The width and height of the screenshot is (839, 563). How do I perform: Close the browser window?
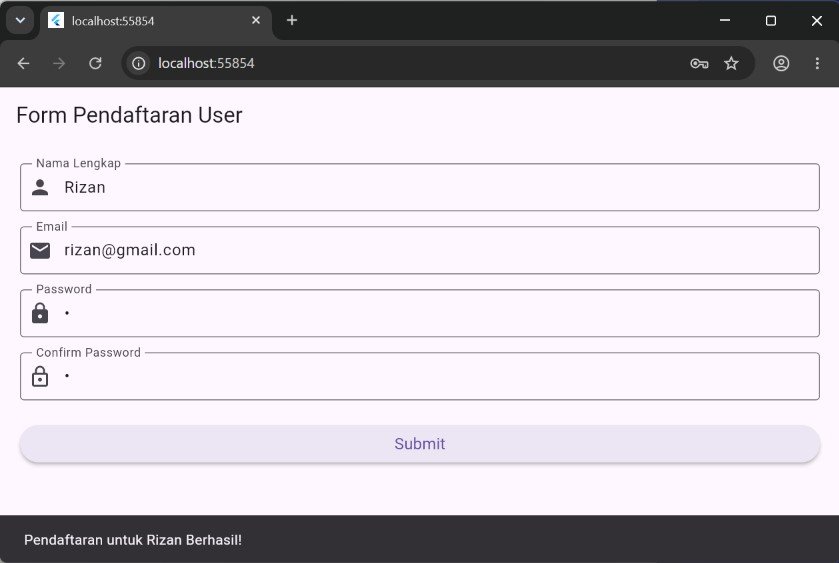817,20
